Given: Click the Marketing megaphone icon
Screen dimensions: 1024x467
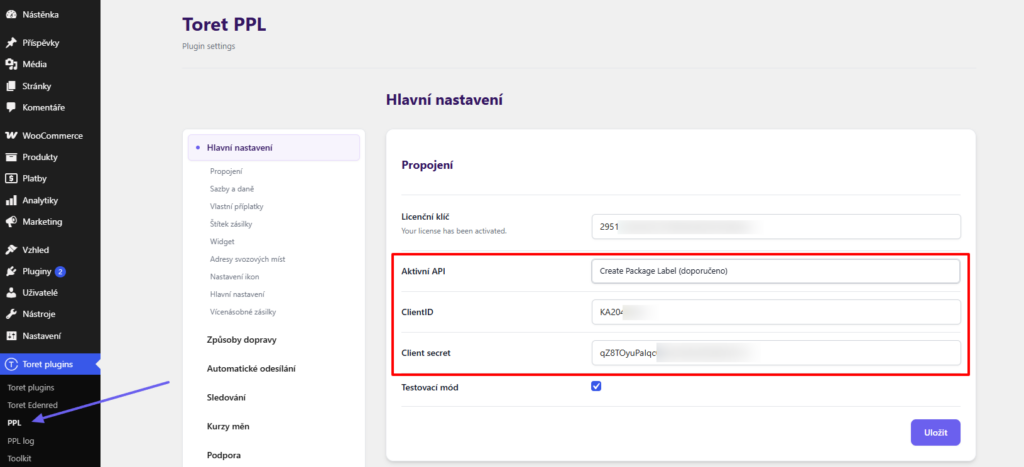Looking at the screenshot, I should point(10,221).
